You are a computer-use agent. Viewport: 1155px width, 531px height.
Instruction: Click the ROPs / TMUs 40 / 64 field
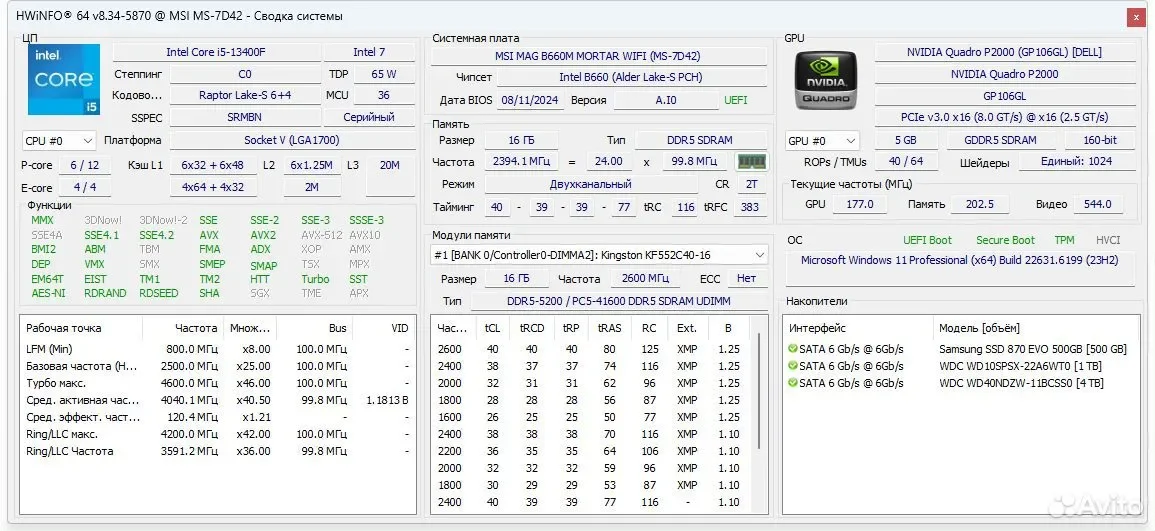pyautogui.click(x=905, y=161)
